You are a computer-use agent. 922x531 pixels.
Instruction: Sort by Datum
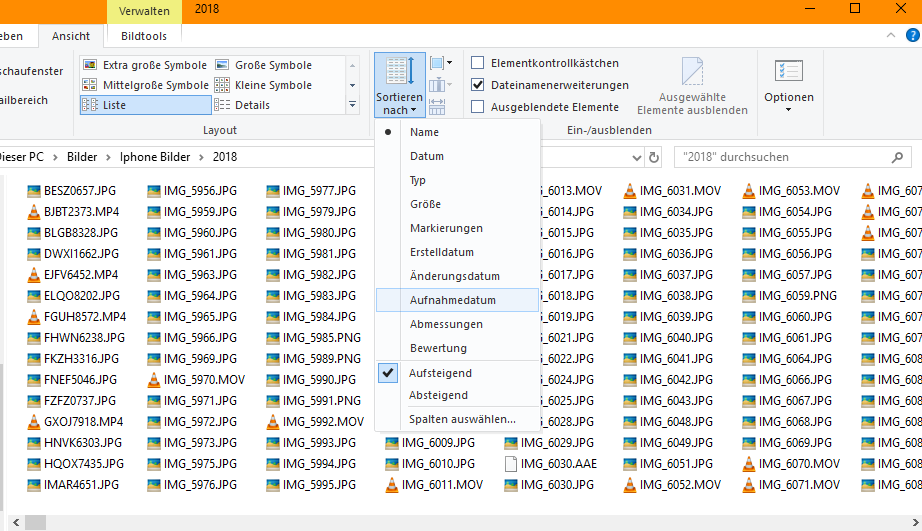[457, 156]
